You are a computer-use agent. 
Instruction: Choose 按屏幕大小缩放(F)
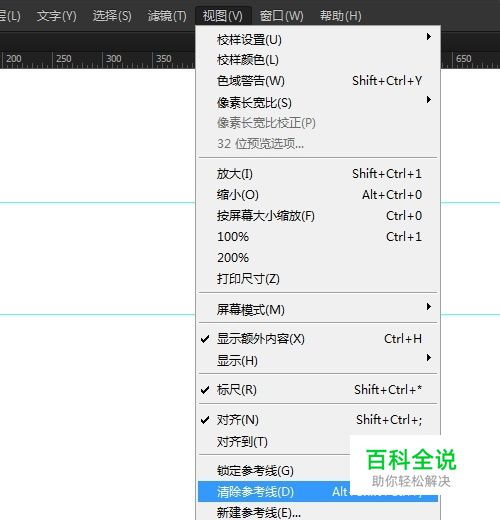coord(318,216)
